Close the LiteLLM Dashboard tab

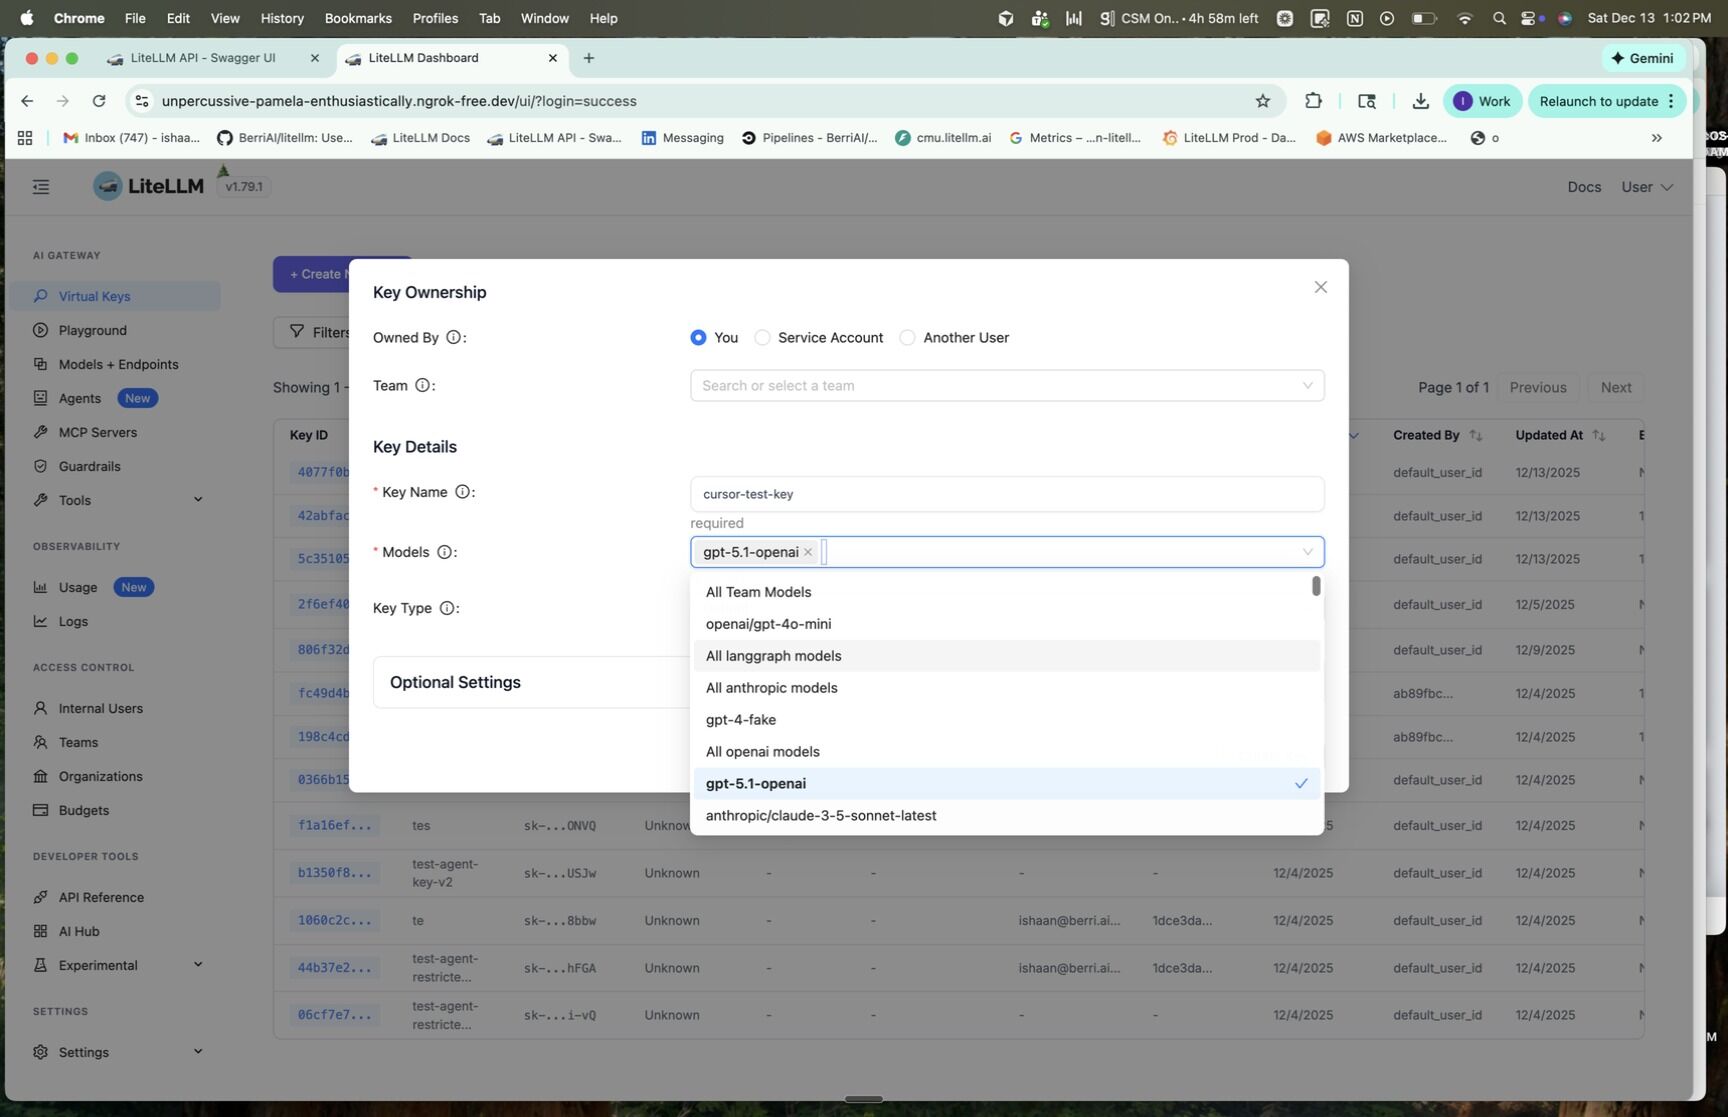(553, 58)
